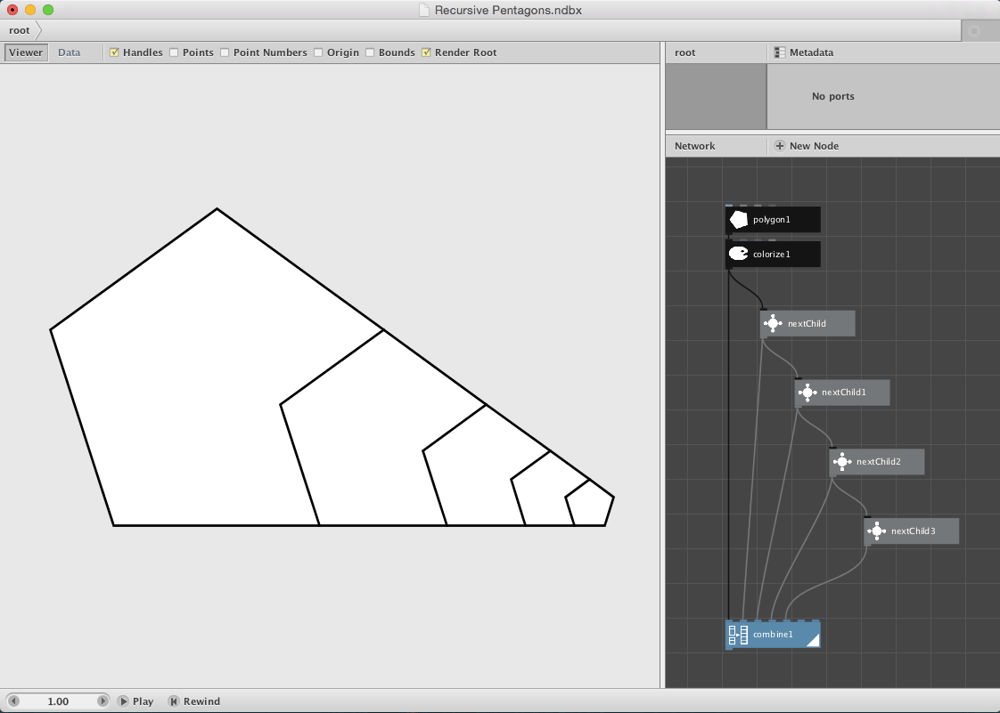The image size is (1000, 713).
Task: Click the nextChild2 node icon
Action: [842, 462]
